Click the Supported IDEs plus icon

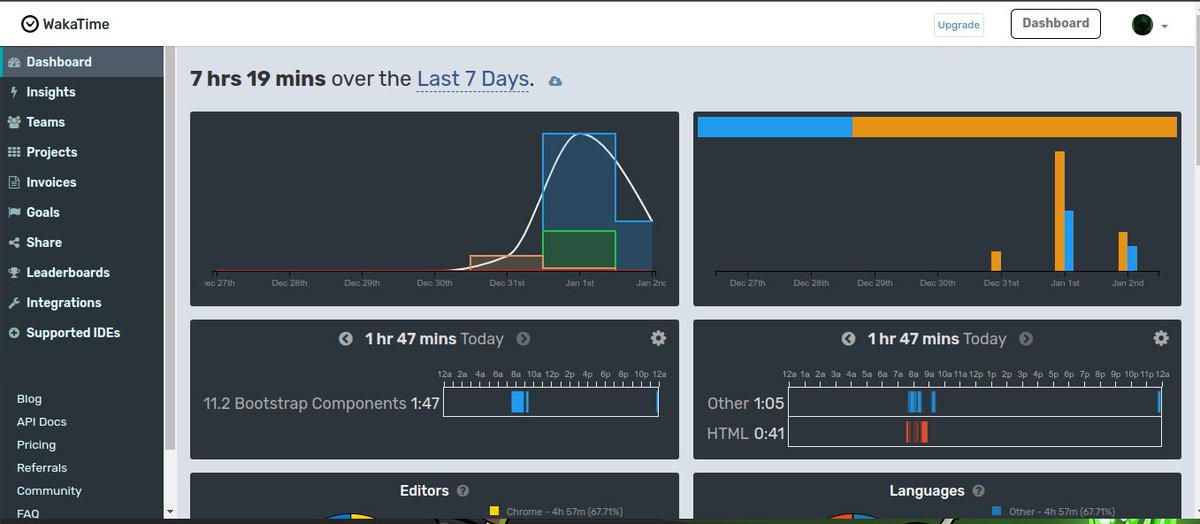point(14,332)
